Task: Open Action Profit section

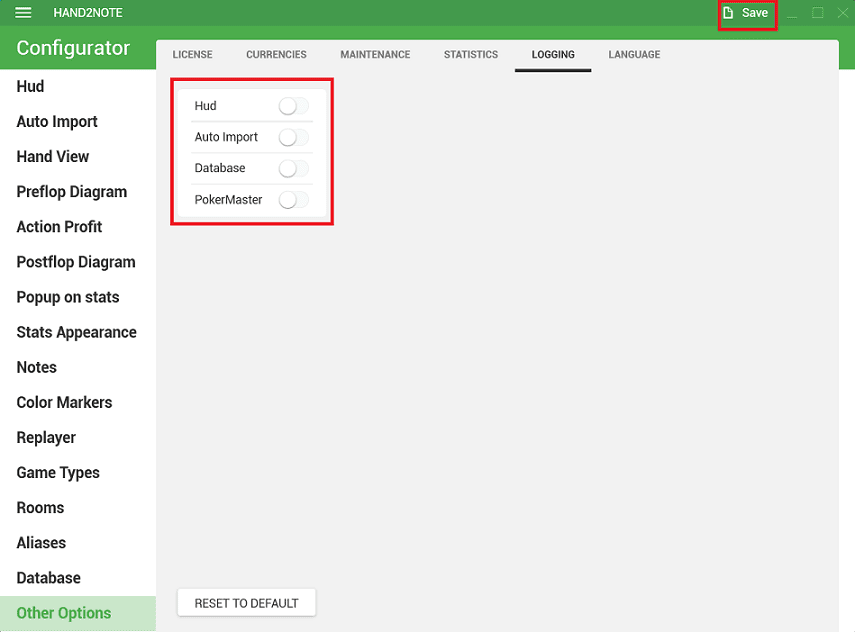Action: tap(78, 227)
